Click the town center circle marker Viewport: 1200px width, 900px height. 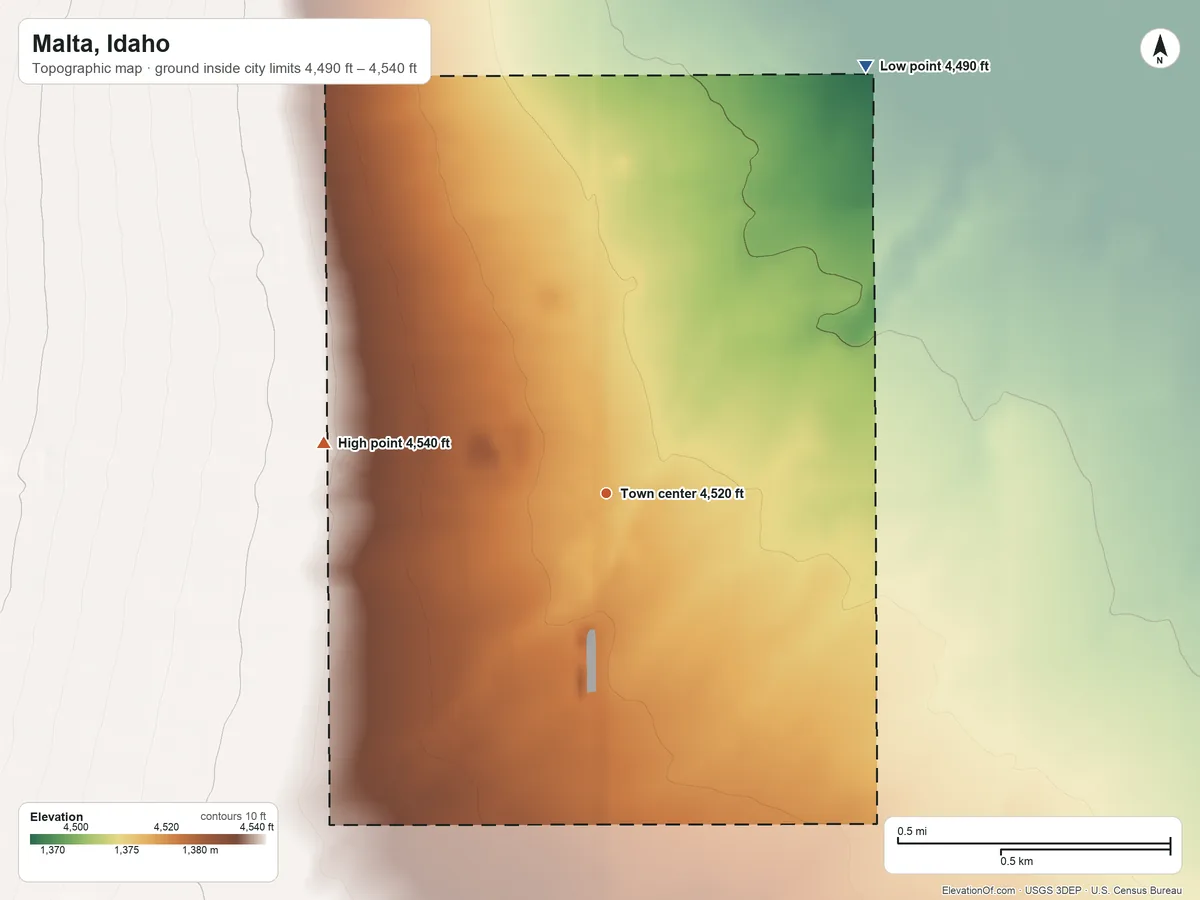point(606,493)
